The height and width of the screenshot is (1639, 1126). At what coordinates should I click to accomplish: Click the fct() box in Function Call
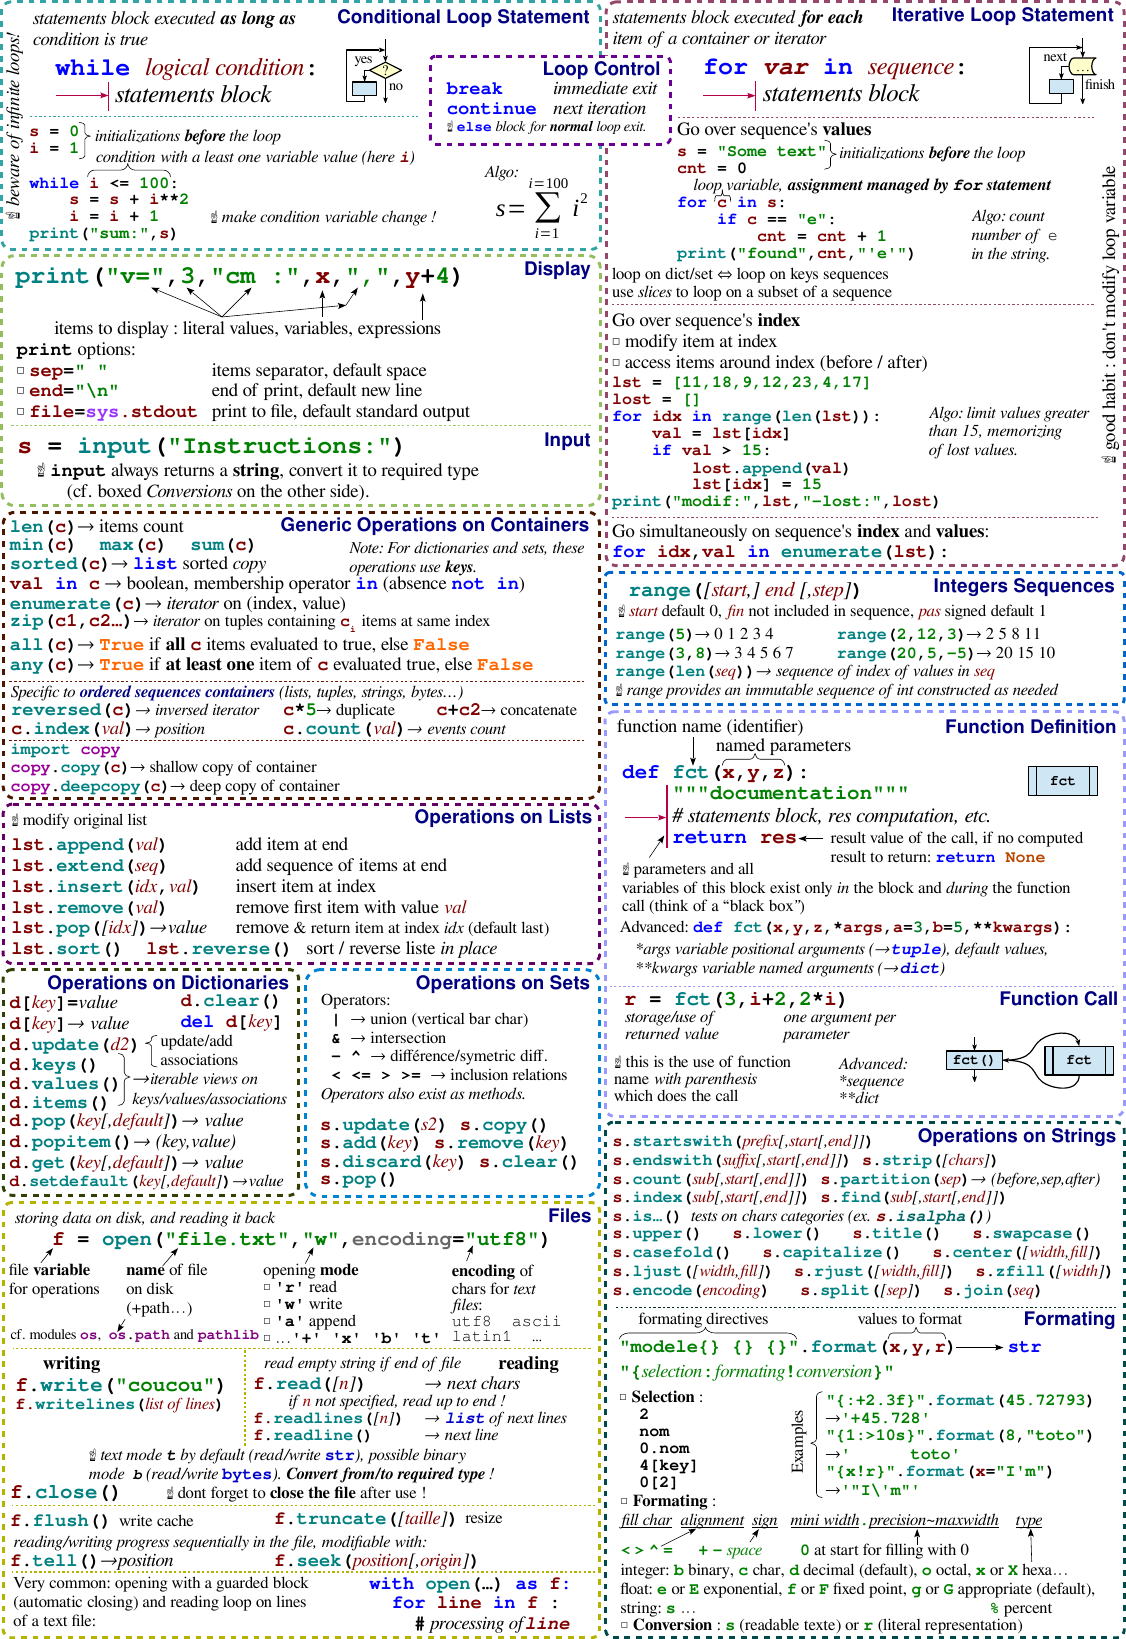click(x=974, y=1060)
